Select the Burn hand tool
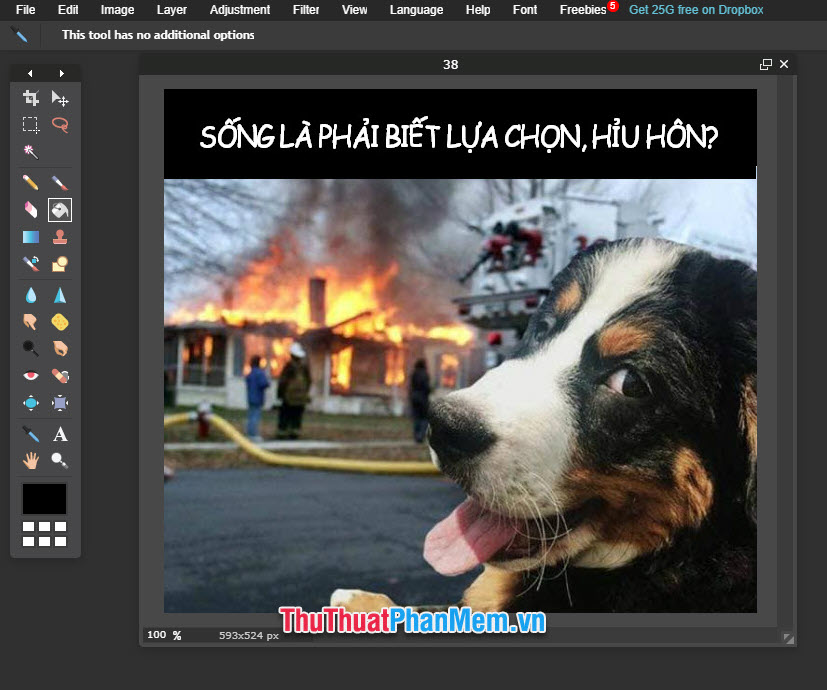Viewport: 827px width, 690px height. pos(60,348)
